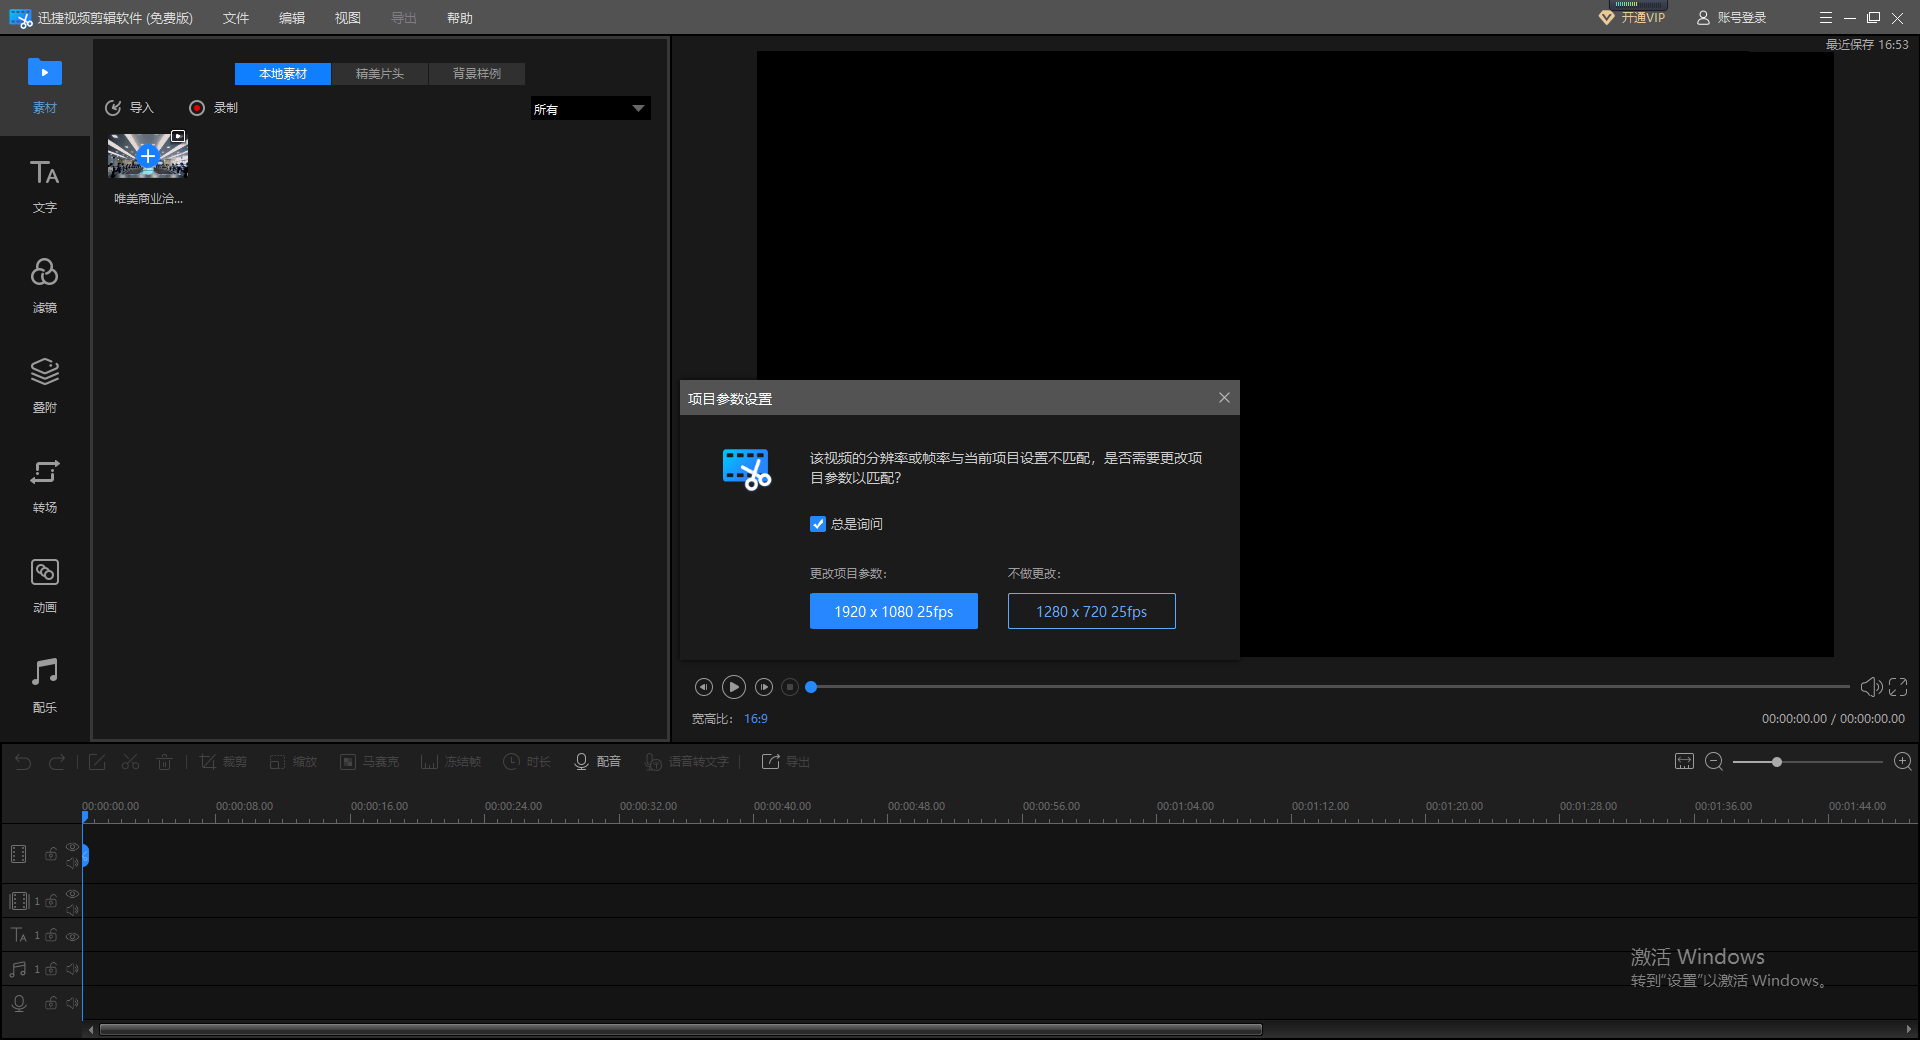Click 账号登录 account login
Viewport: 1920px width, 1040px height.
click(x=1732, y=18)
